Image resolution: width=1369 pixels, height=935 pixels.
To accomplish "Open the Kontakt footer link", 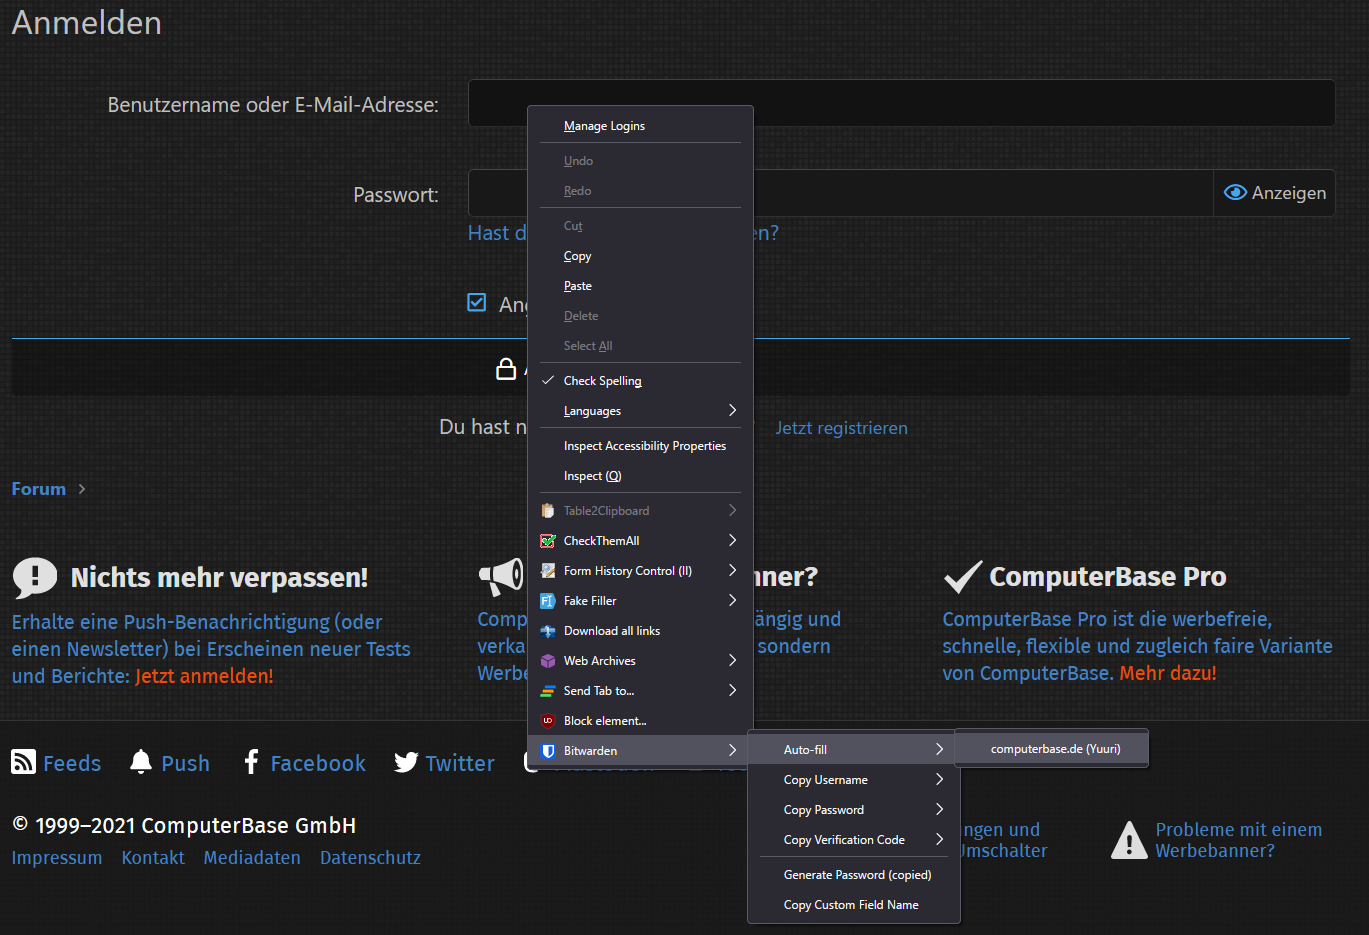I will (153, 858).
